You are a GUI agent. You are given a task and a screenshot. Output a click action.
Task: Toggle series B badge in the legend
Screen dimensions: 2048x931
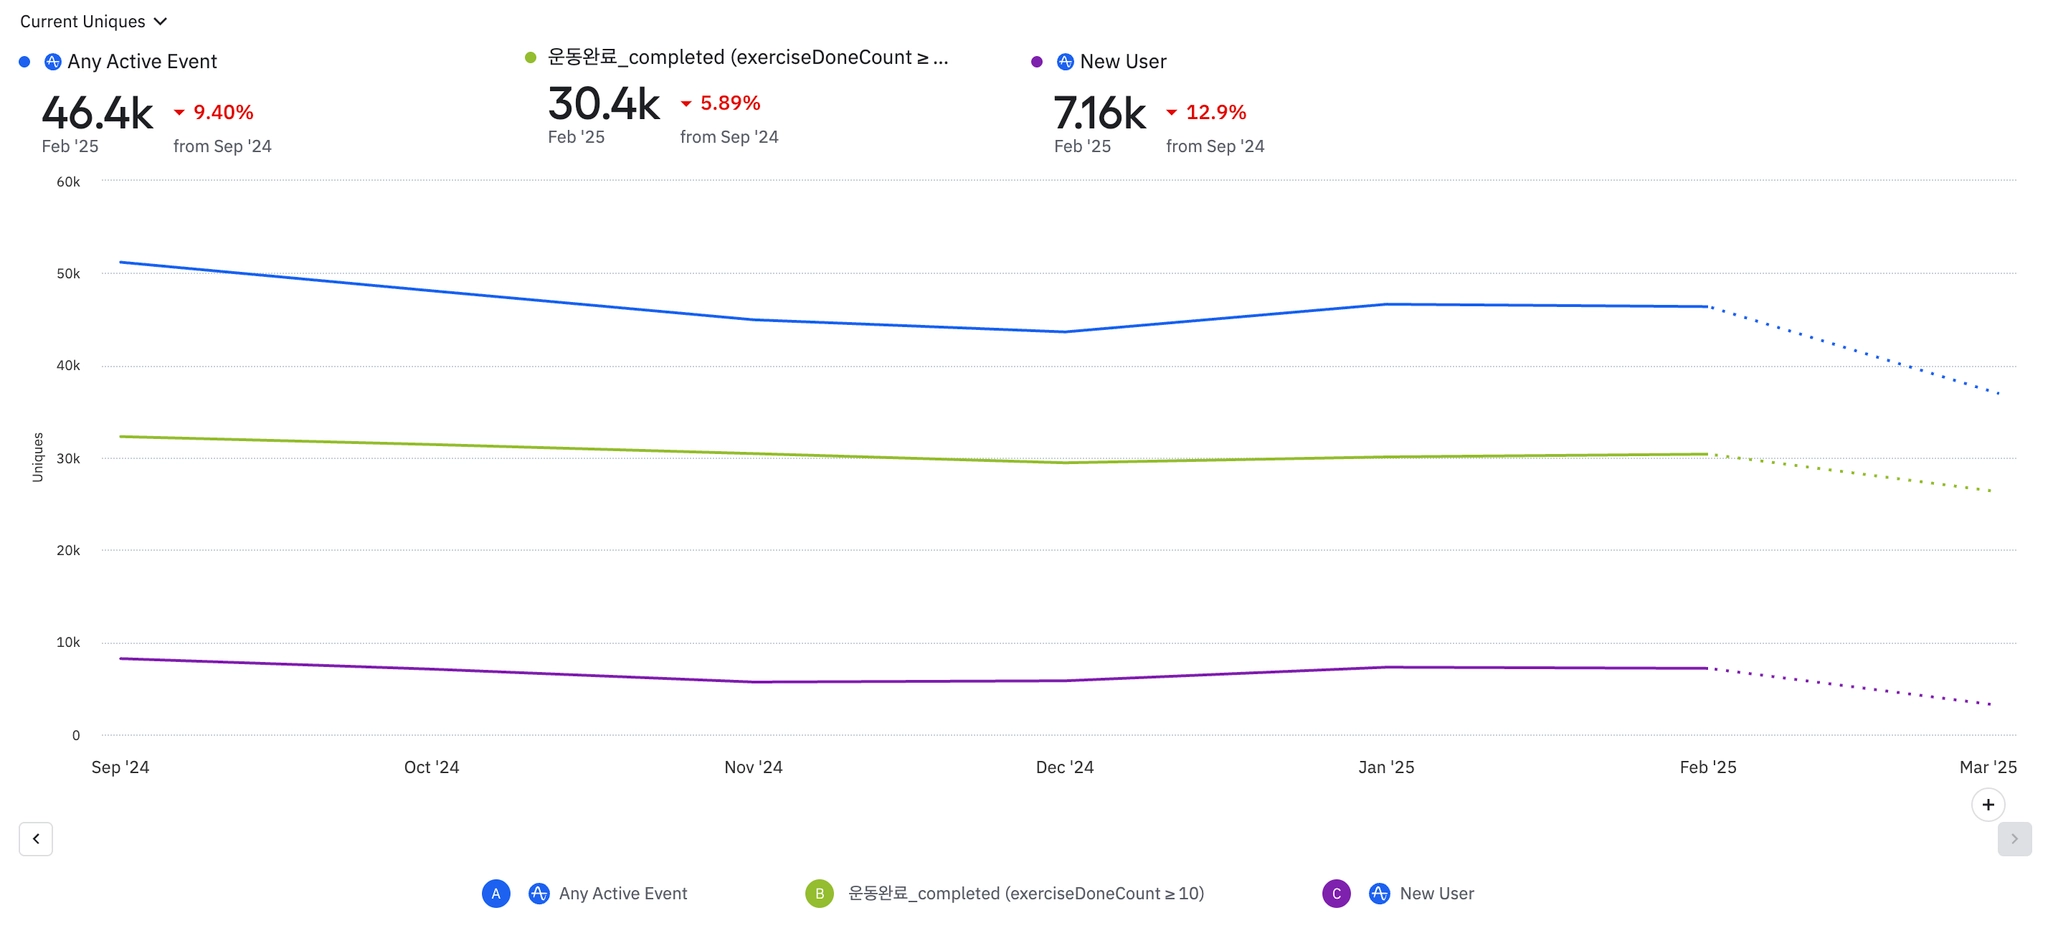pos(820,894)
